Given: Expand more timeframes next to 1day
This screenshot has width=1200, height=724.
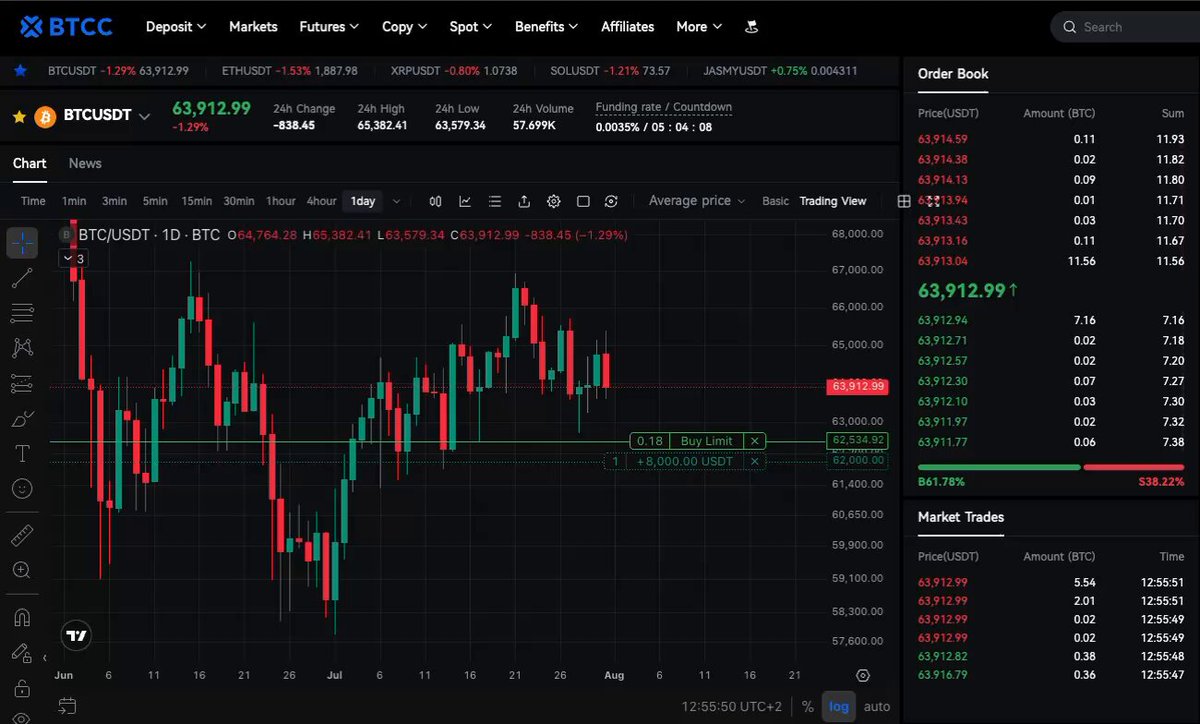Looking at the screenshot, I should click(397, 201).
